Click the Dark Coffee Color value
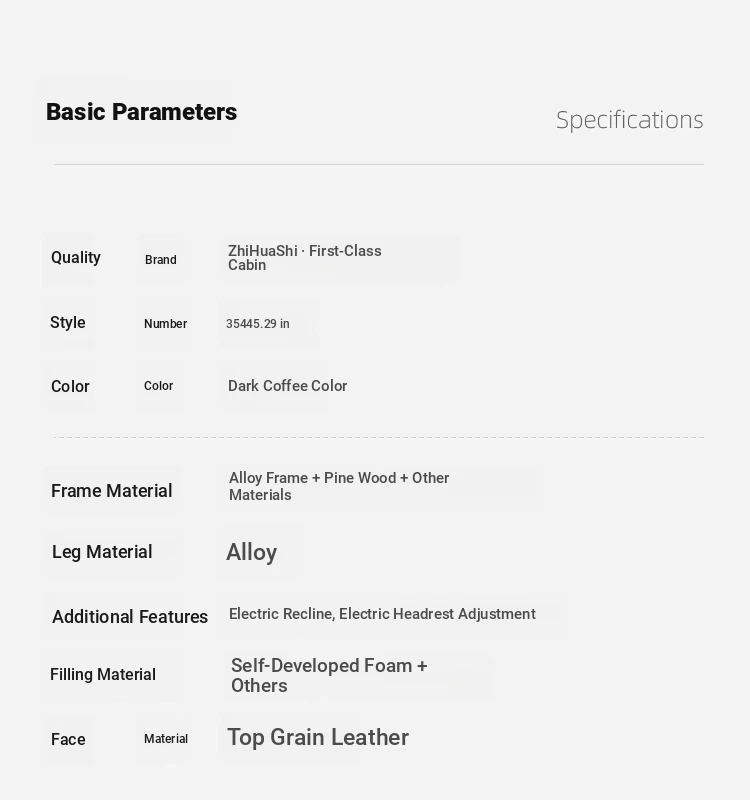This screenshot has width=750, height=800. pos(287,386)
